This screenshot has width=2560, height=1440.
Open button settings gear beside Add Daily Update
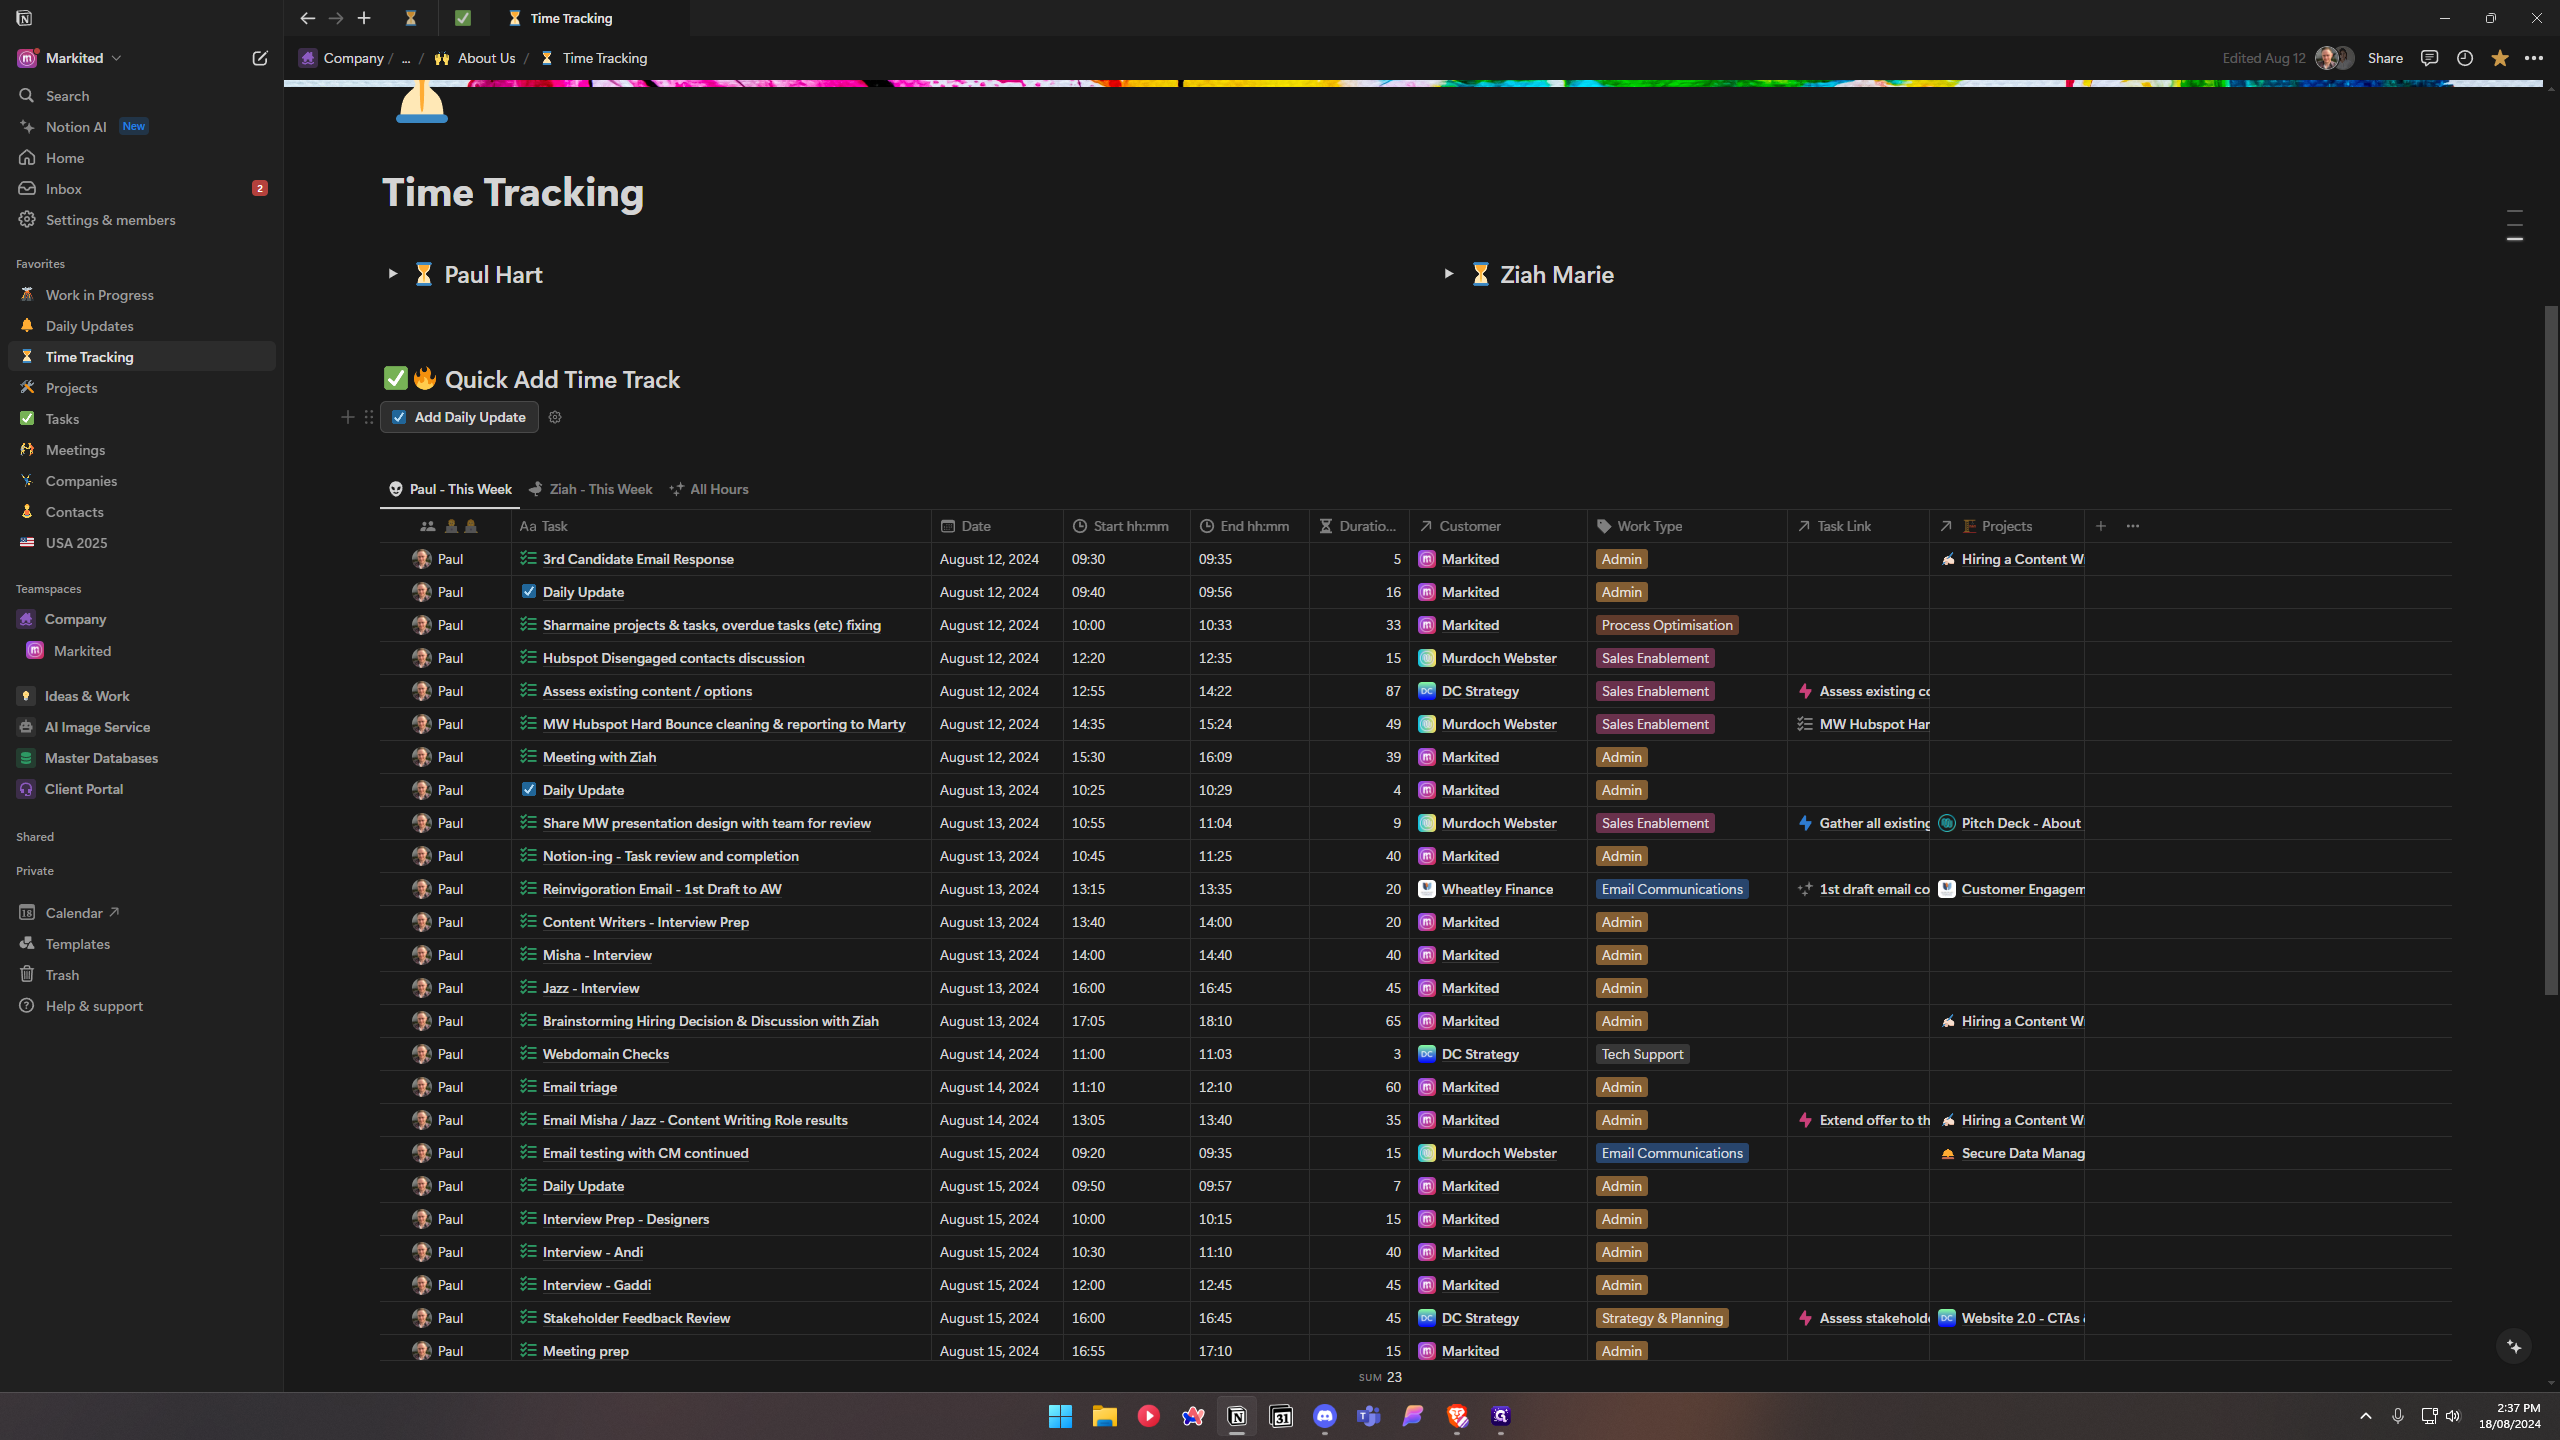pos(555,417)
